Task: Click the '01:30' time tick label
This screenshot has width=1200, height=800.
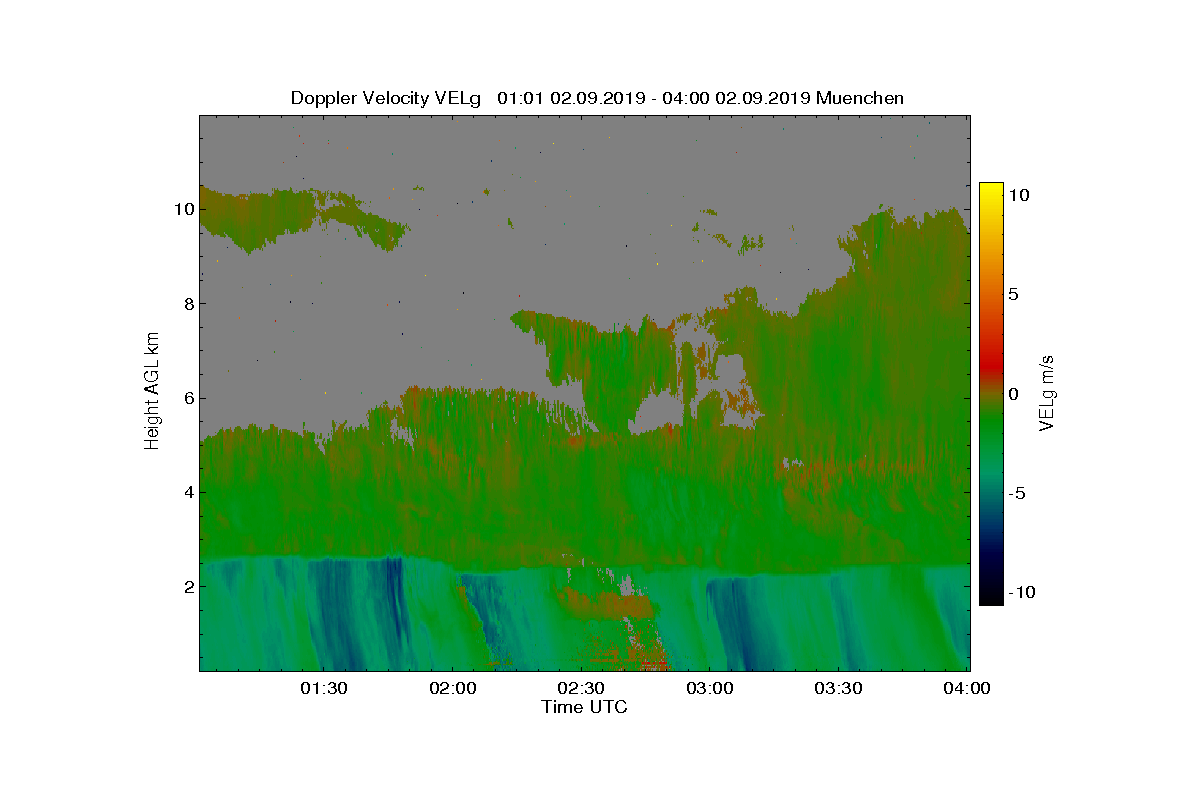Action: point(324,688)
